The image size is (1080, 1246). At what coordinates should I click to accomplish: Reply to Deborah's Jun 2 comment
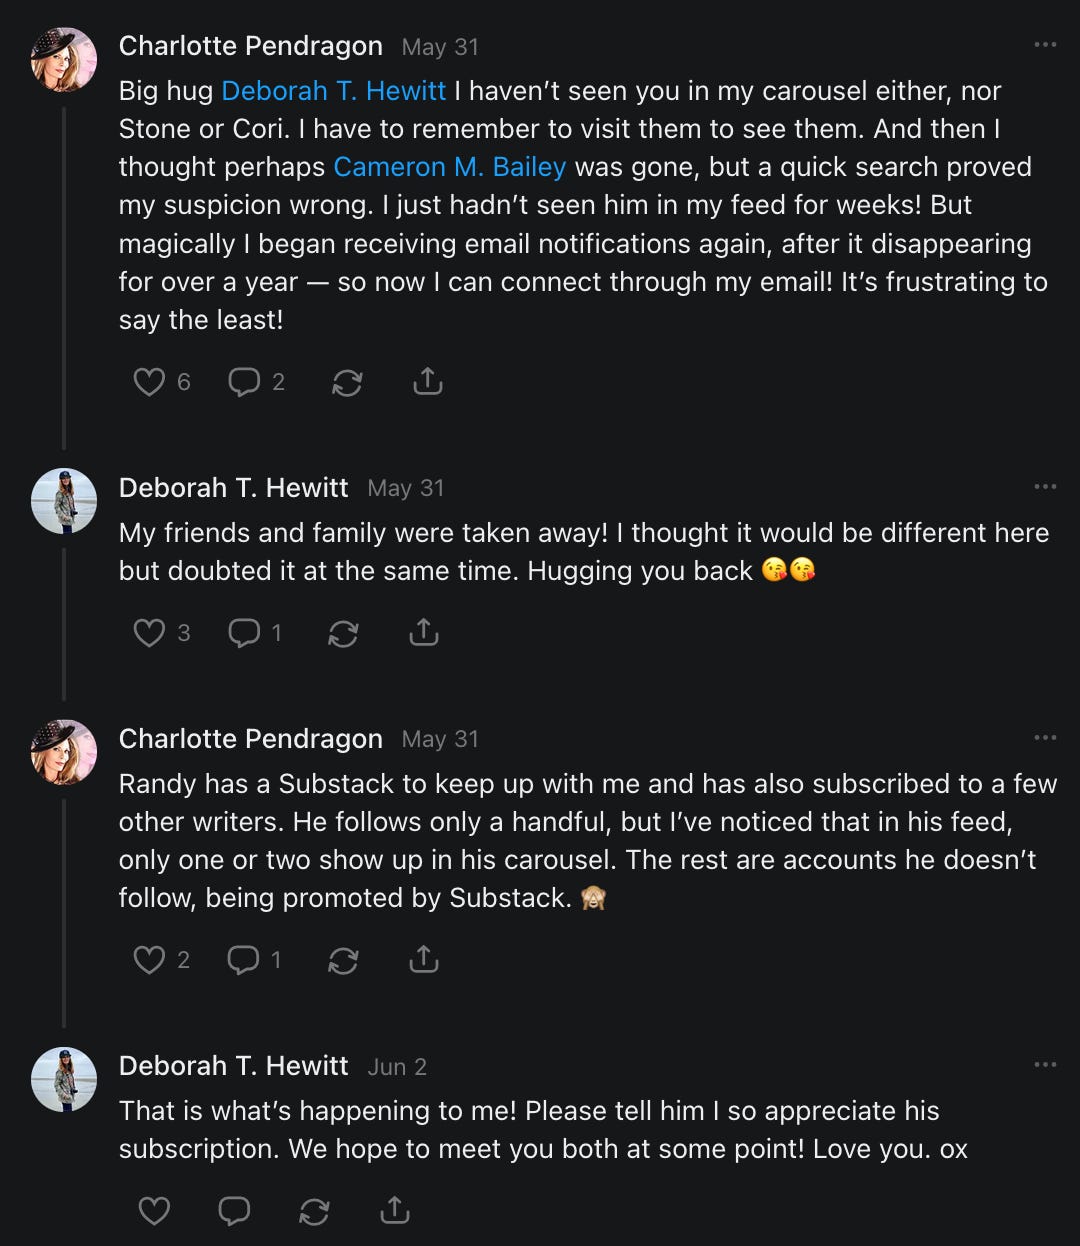234,1211
